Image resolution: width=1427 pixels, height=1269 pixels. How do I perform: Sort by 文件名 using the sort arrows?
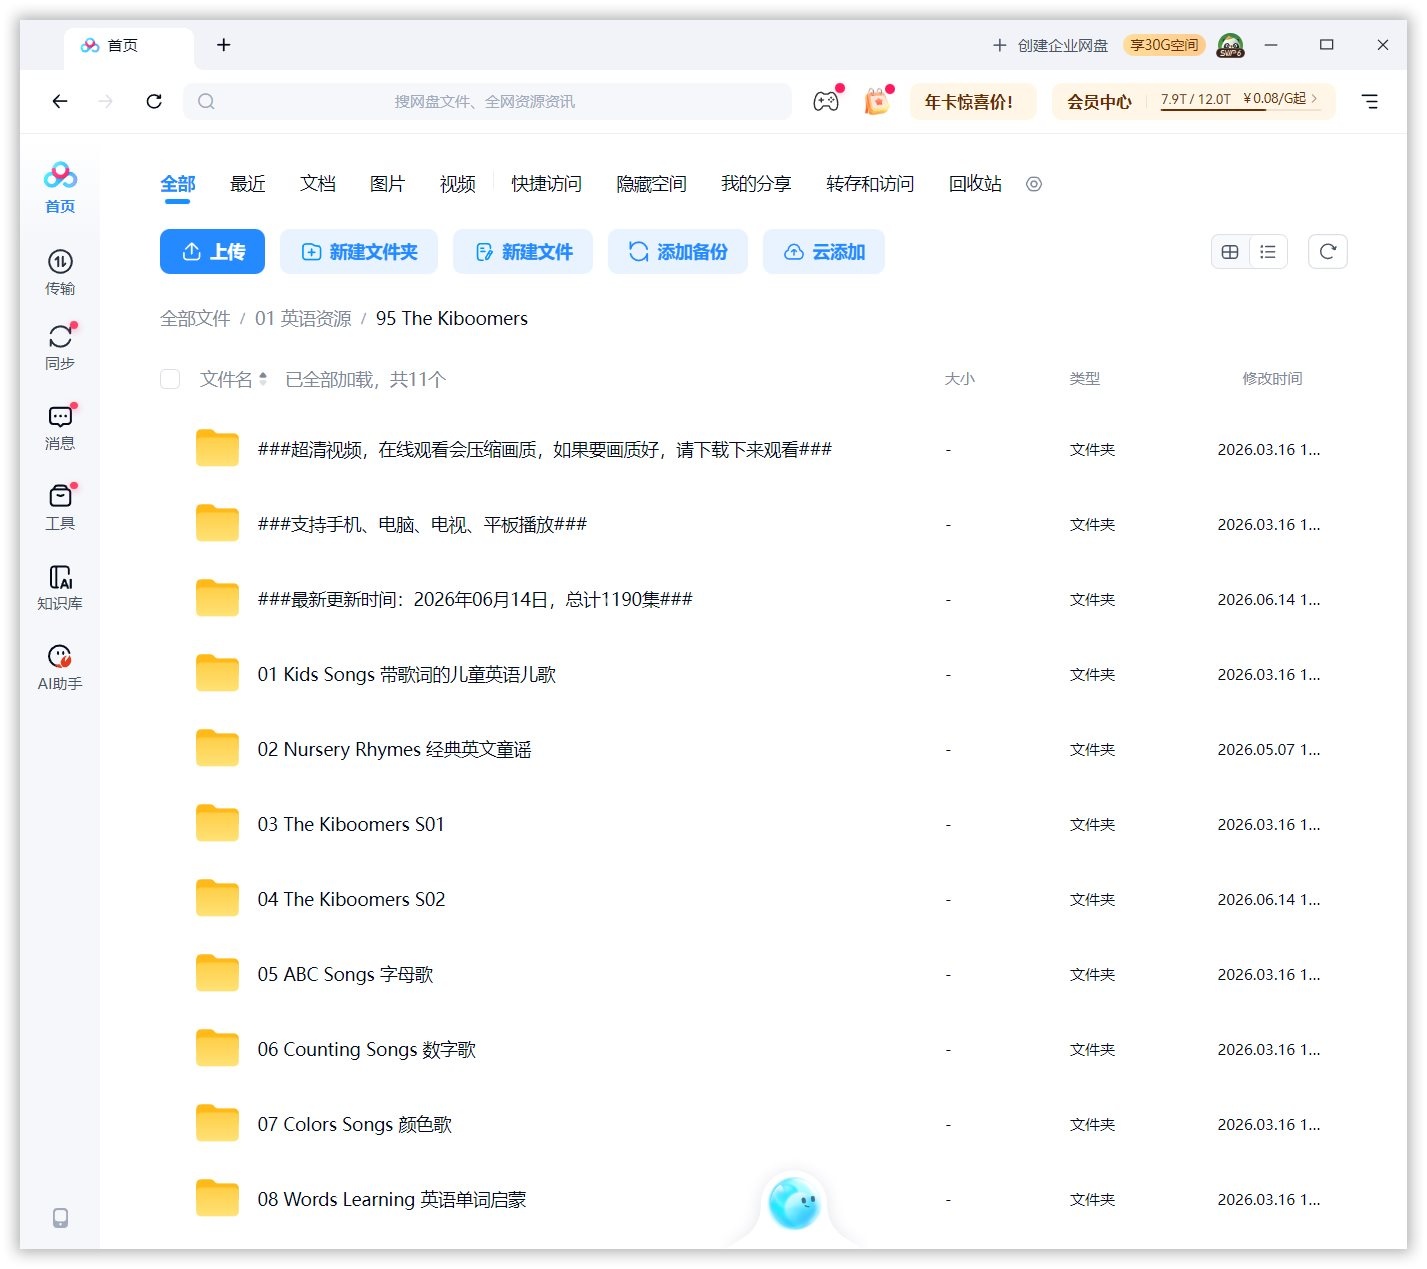coord(263,379)
